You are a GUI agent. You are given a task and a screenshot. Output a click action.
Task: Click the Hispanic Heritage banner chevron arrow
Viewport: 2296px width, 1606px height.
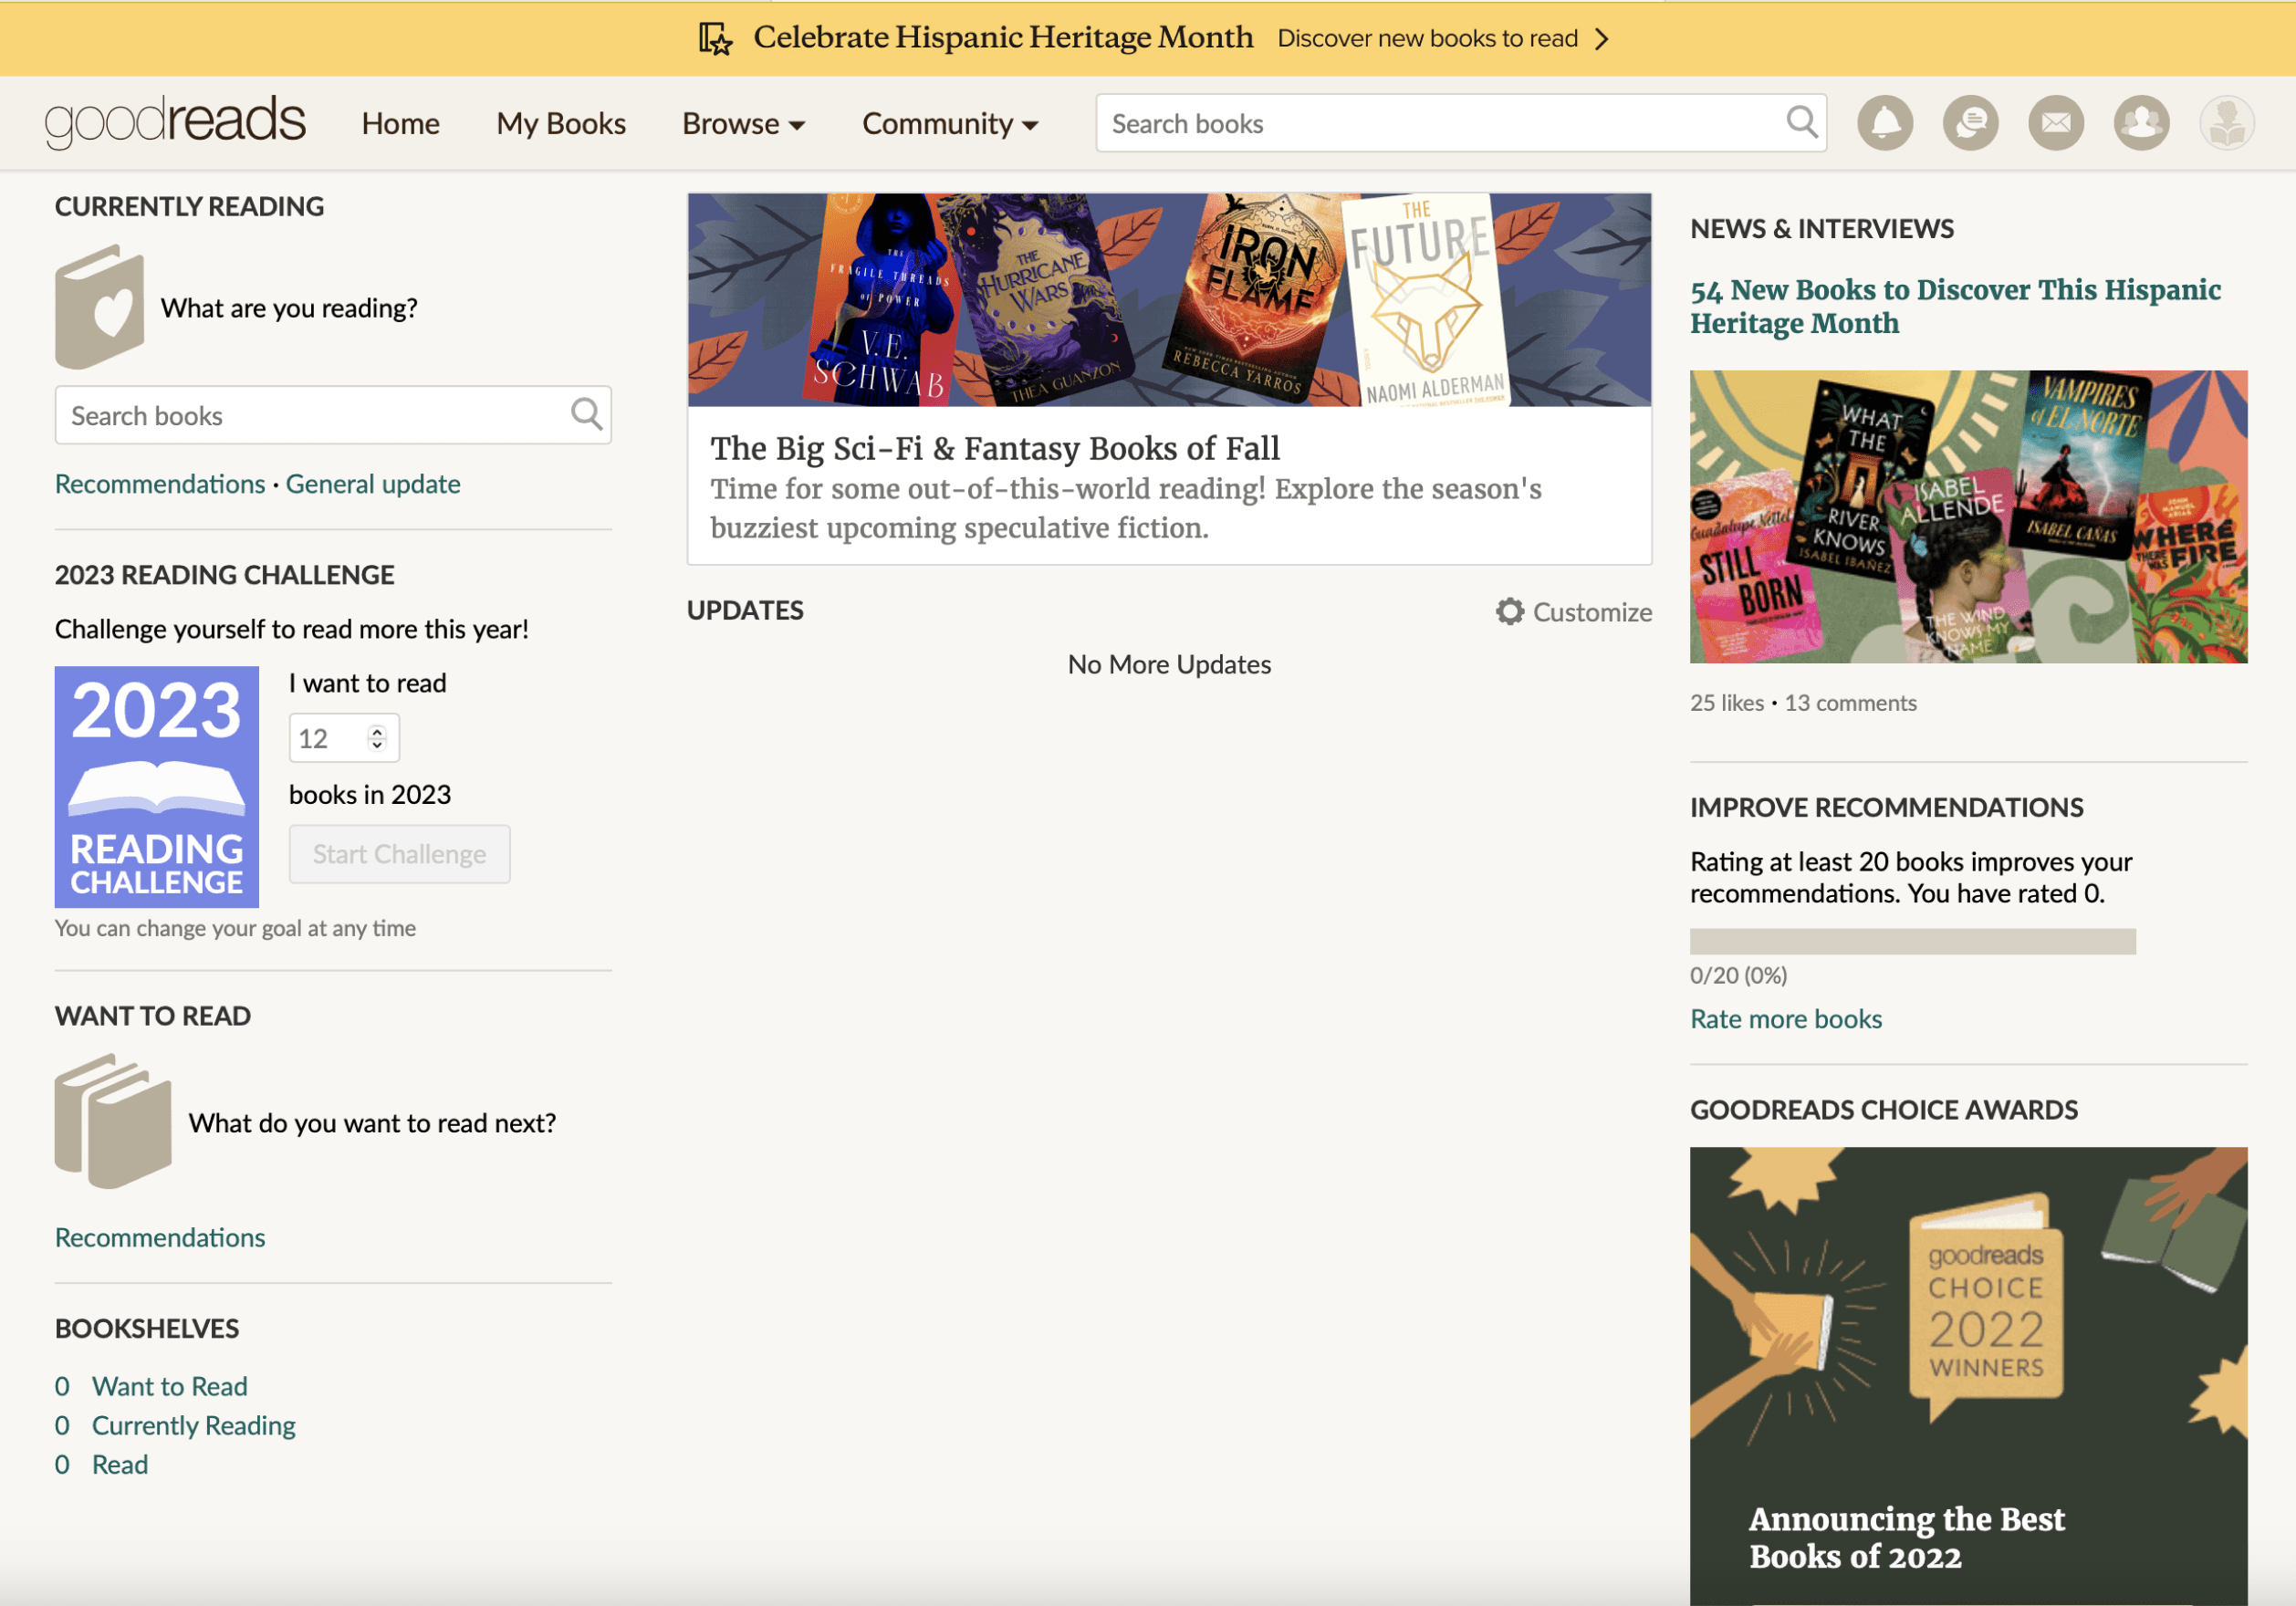pos(1602,38)
